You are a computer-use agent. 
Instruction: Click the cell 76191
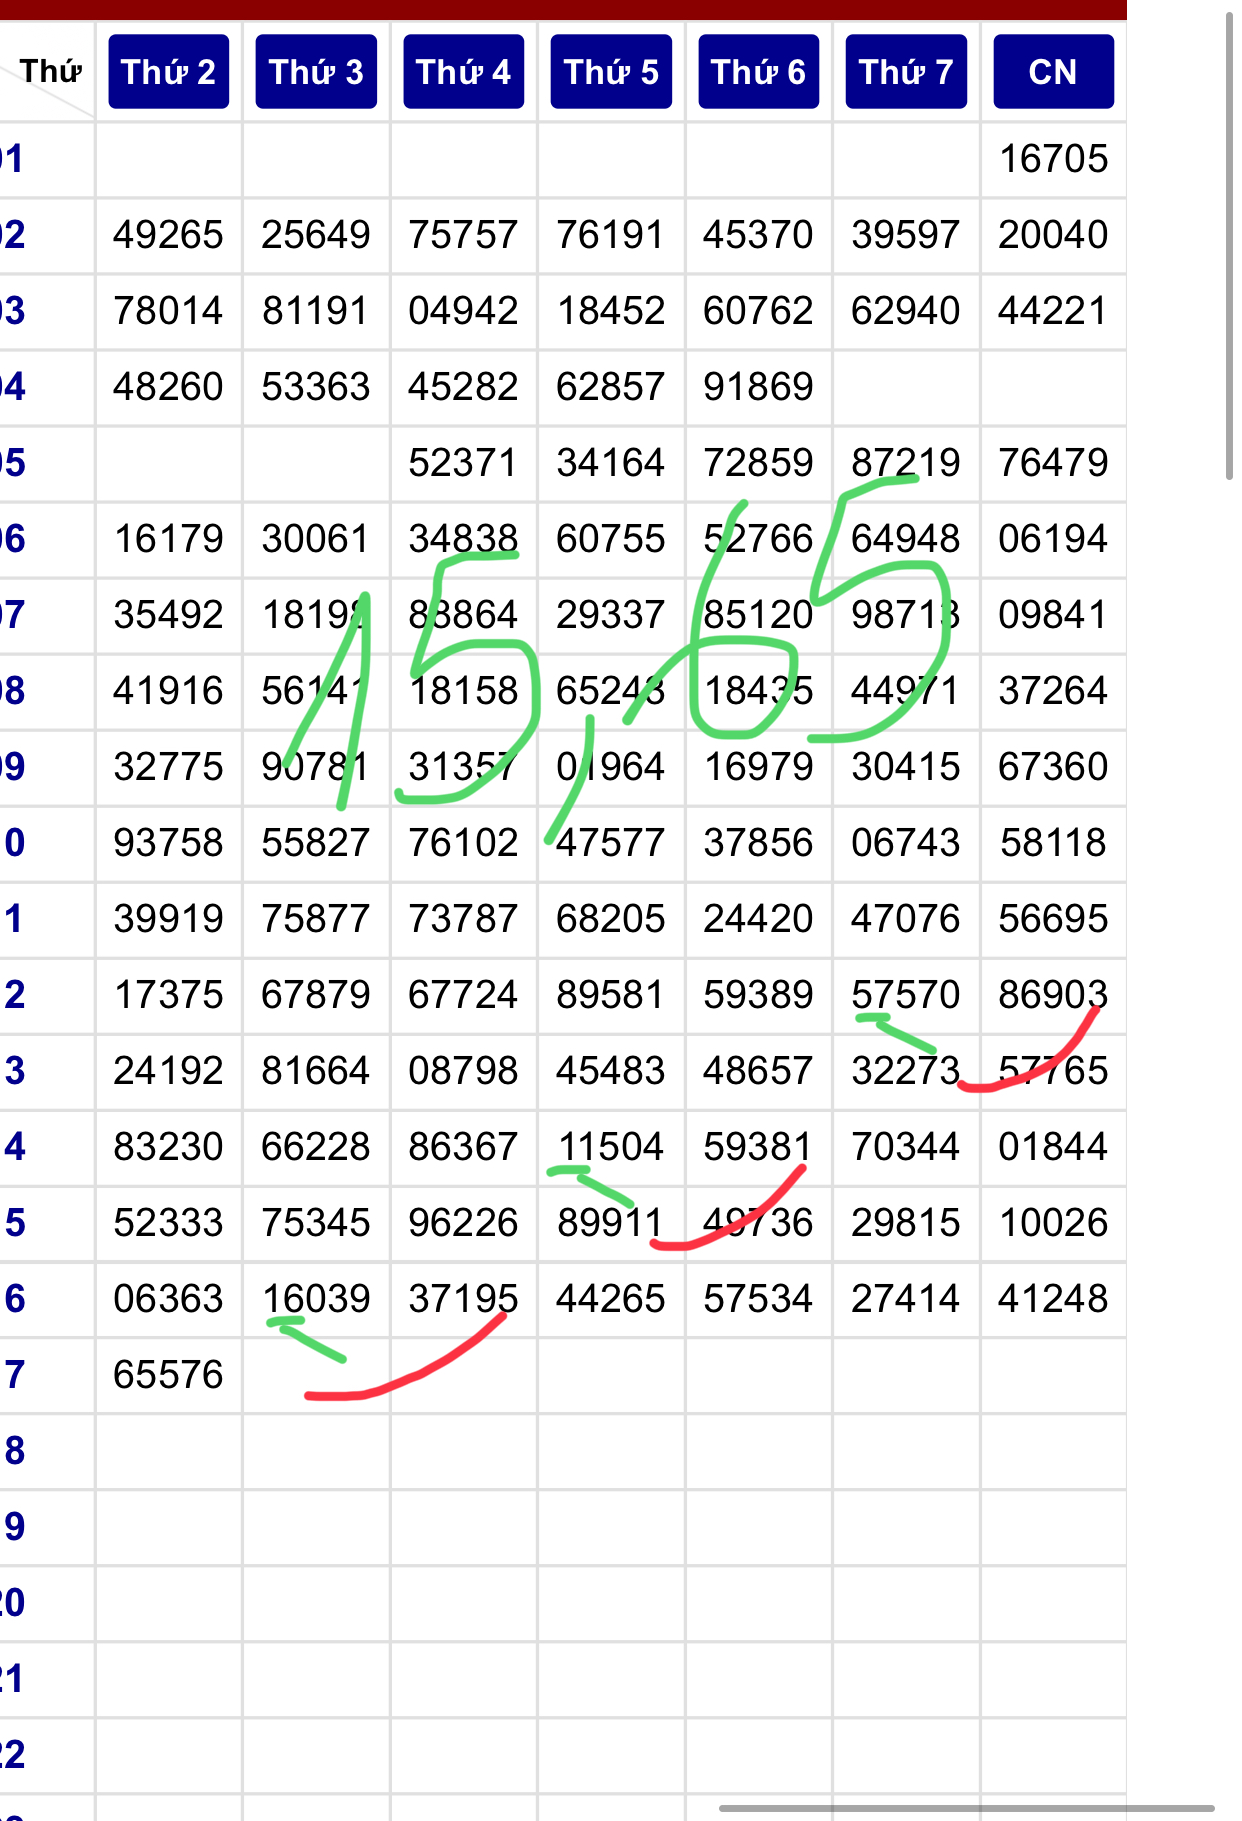coord(611,235)
